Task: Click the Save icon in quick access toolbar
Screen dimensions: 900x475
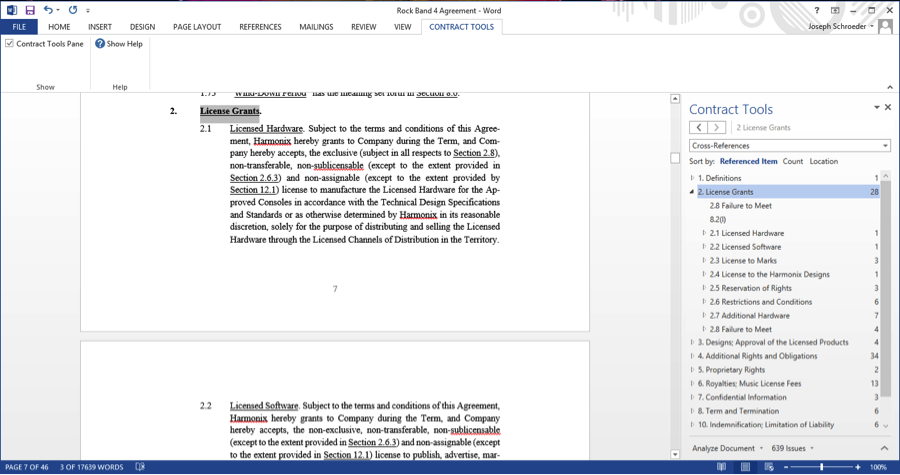Action: click(30, 10)
